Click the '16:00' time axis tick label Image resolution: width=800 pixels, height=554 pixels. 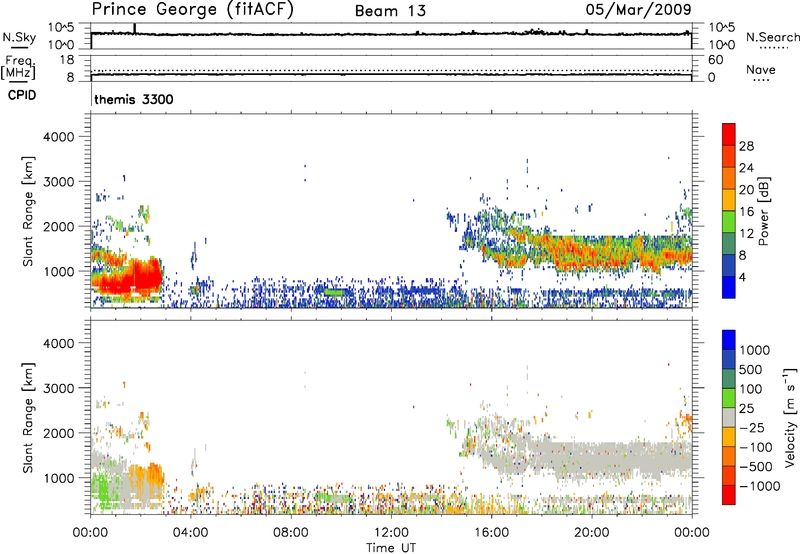[x=491, y=533]
